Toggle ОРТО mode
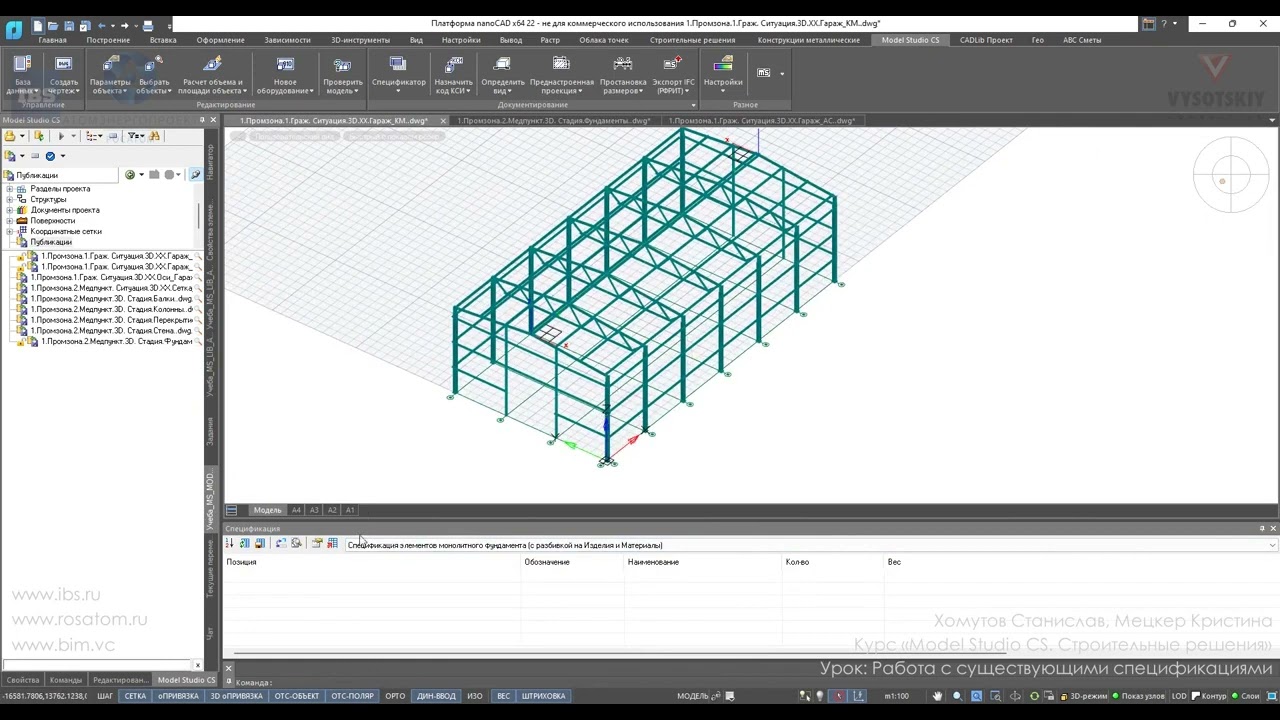Image resolution: width=1280 pixels, height=720 pixels. coord(395,696)
